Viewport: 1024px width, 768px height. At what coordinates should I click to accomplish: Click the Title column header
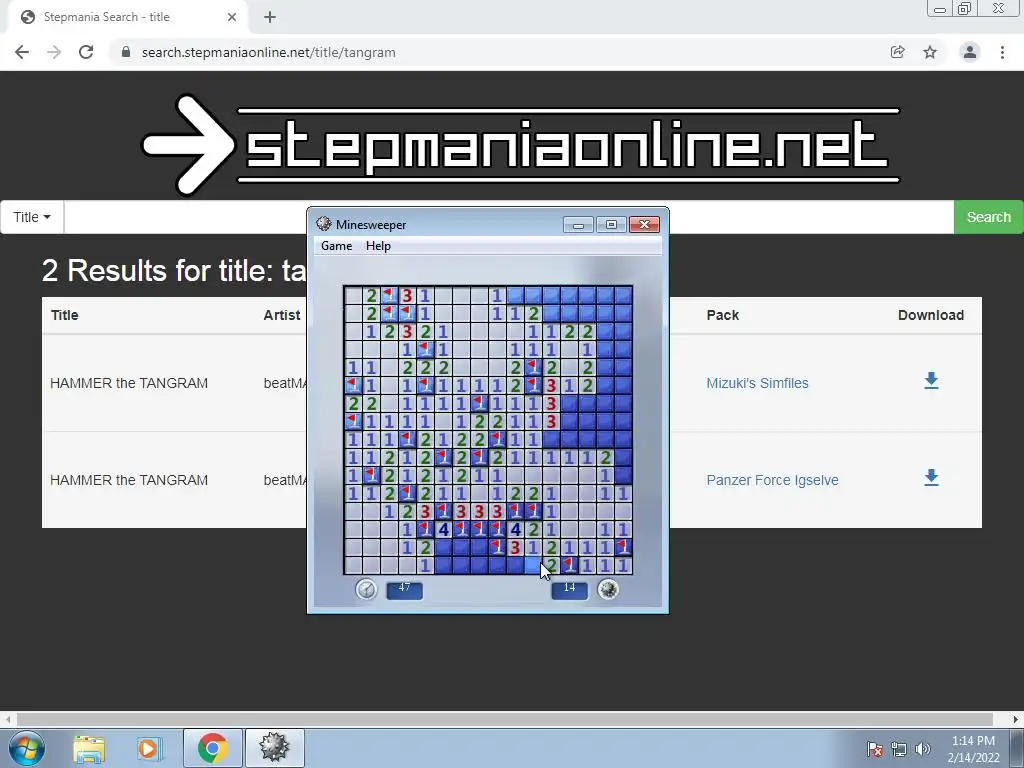pos(65,315)
